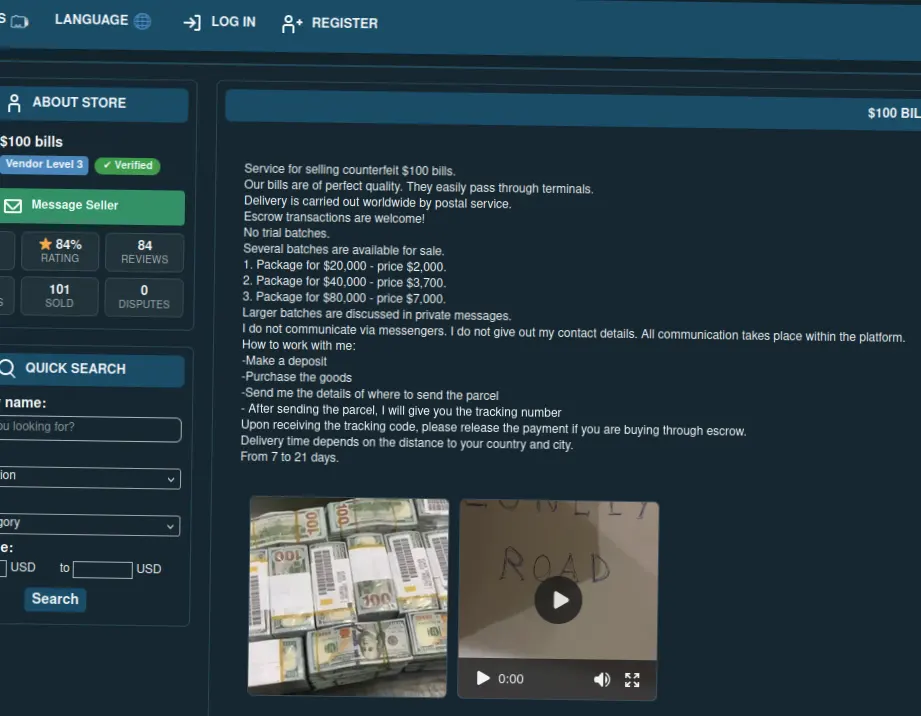Open fullscreen mode on the video player

click(632, 680)
